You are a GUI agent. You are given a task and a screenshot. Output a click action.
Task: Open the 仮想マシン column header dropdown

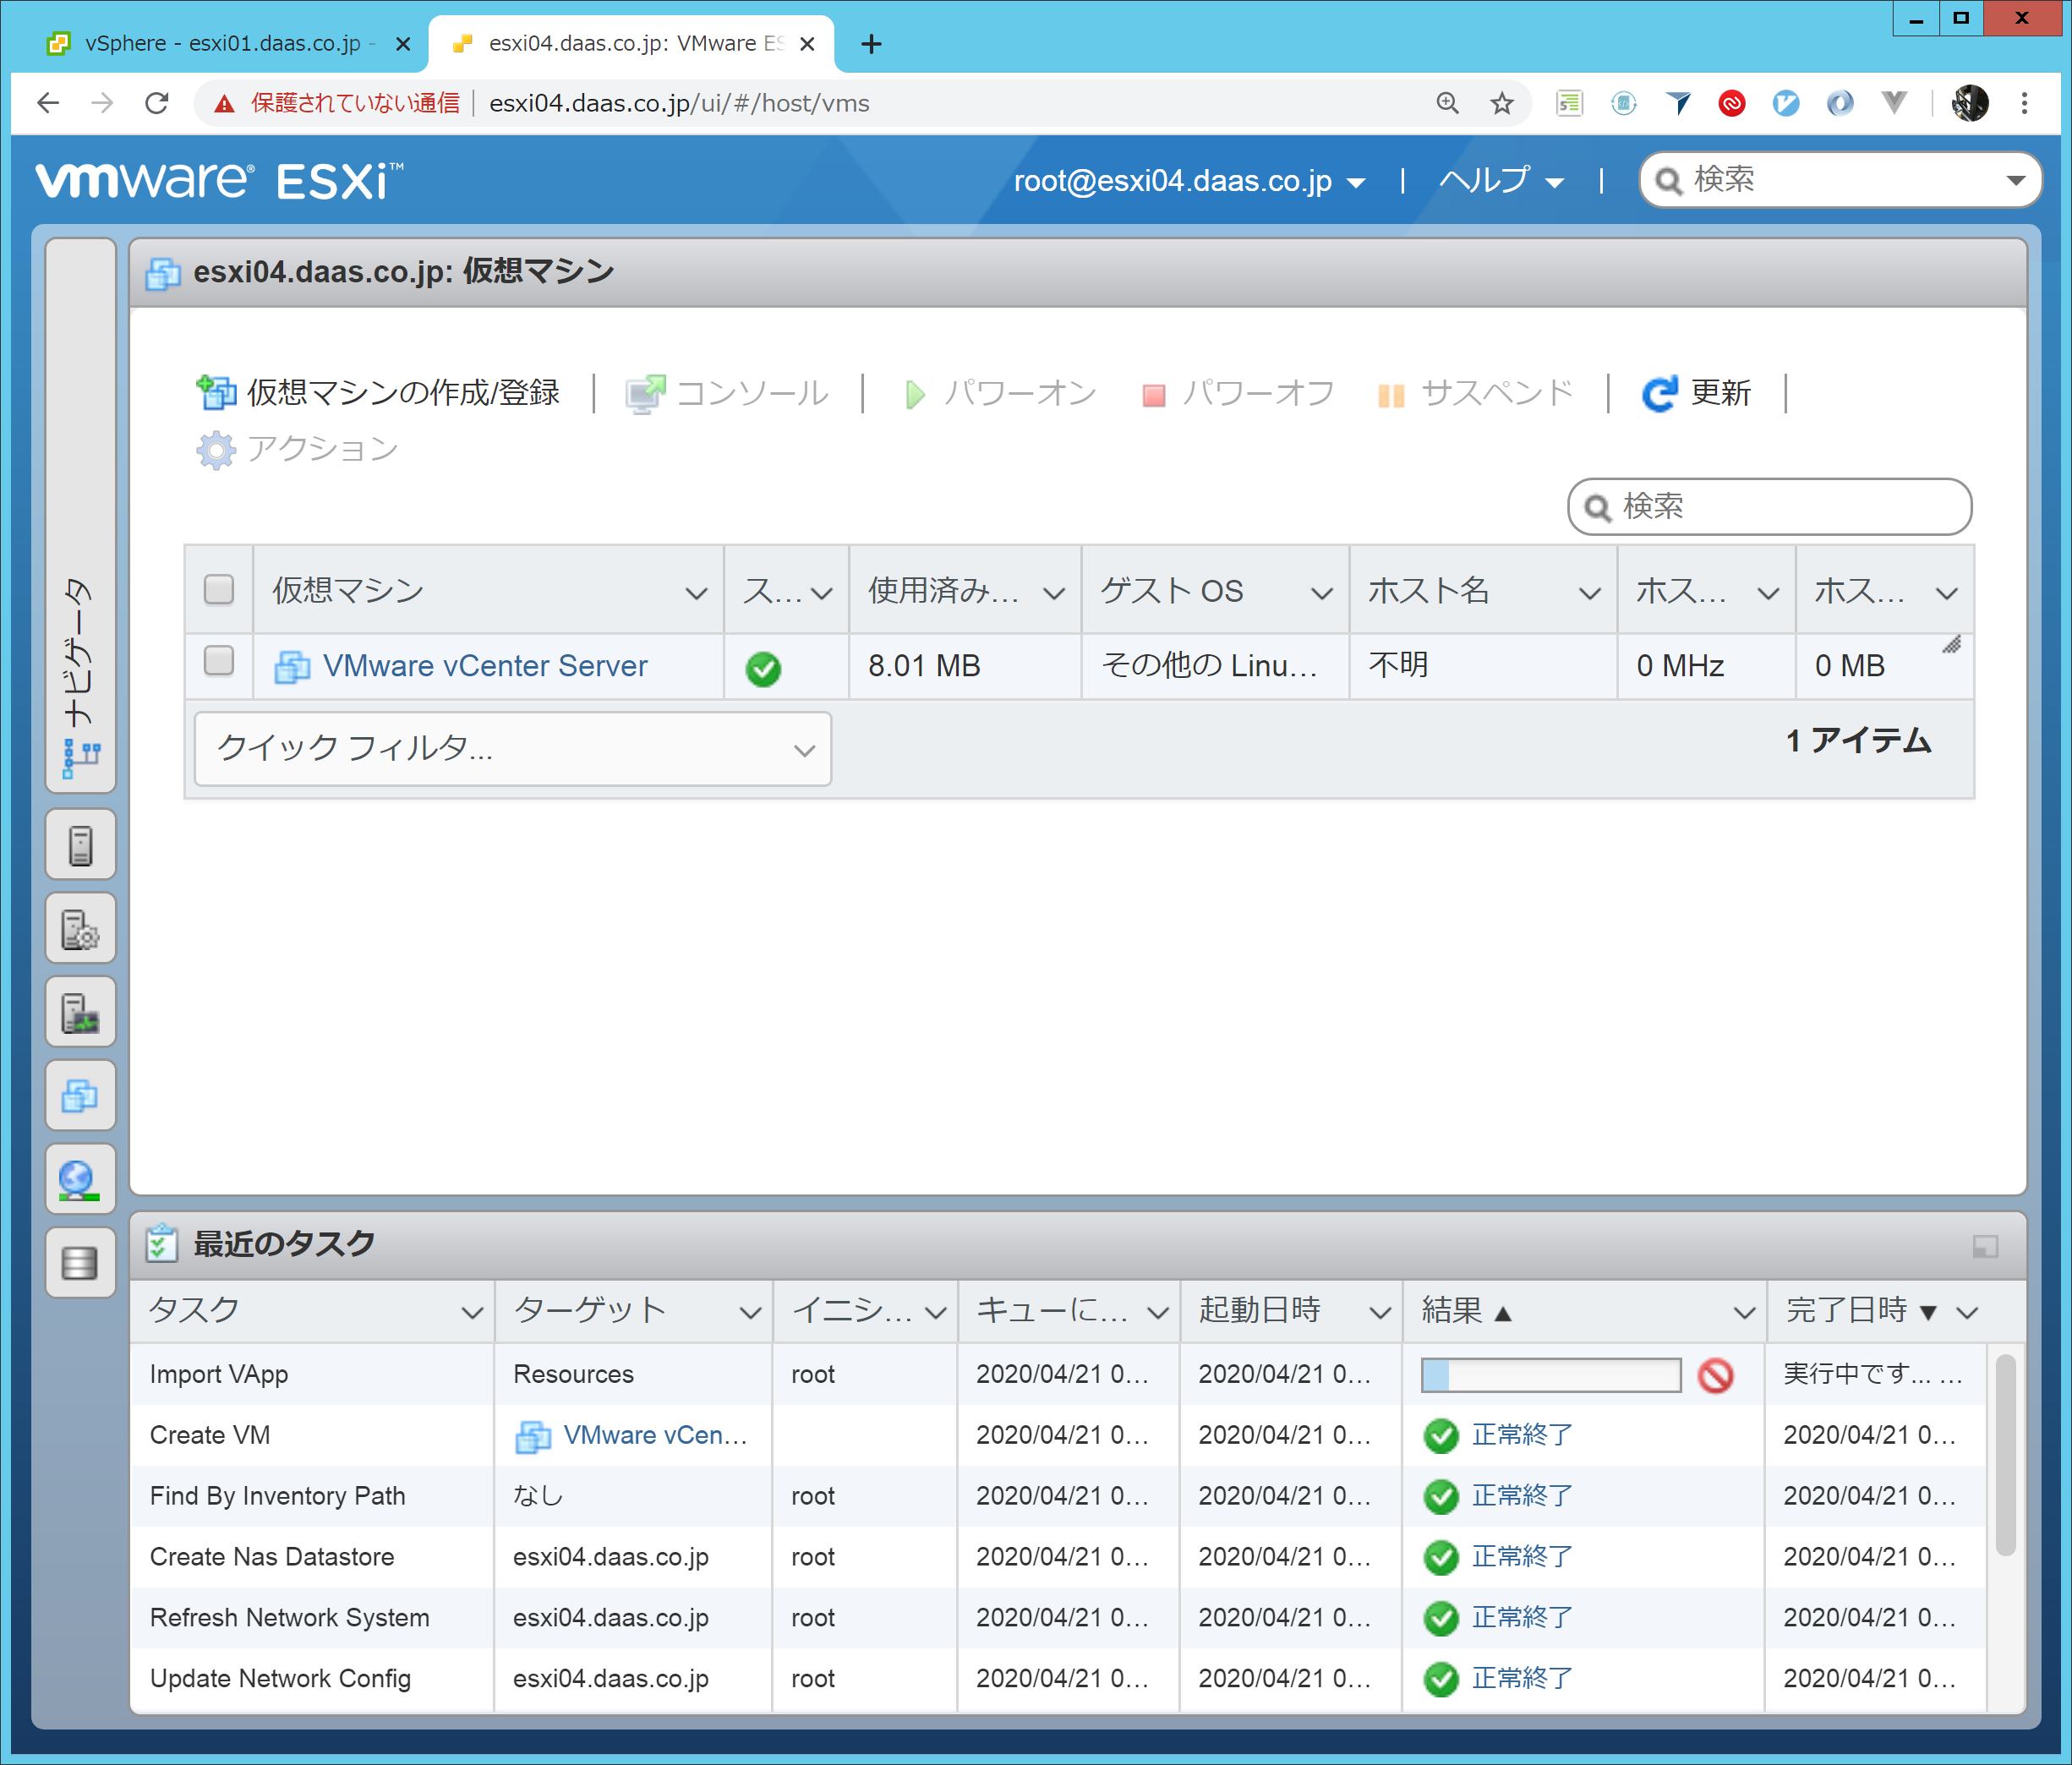coord(696,593)
